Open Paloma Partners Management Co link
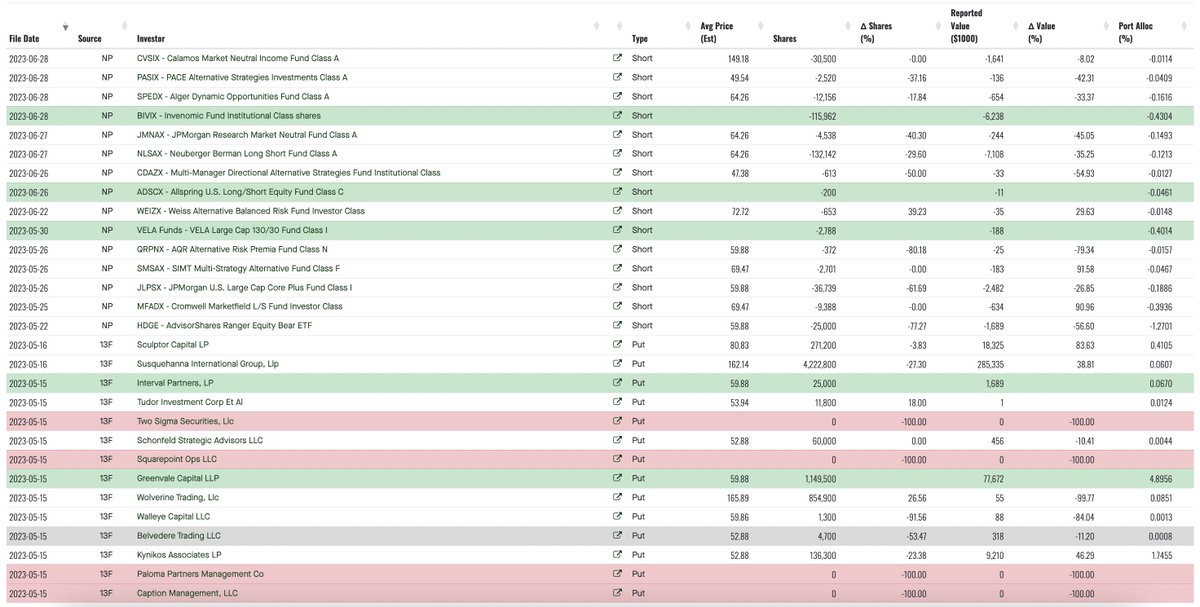Image resolution: width=1200 pixels, height=607 pixels. (x=200, y=574)
